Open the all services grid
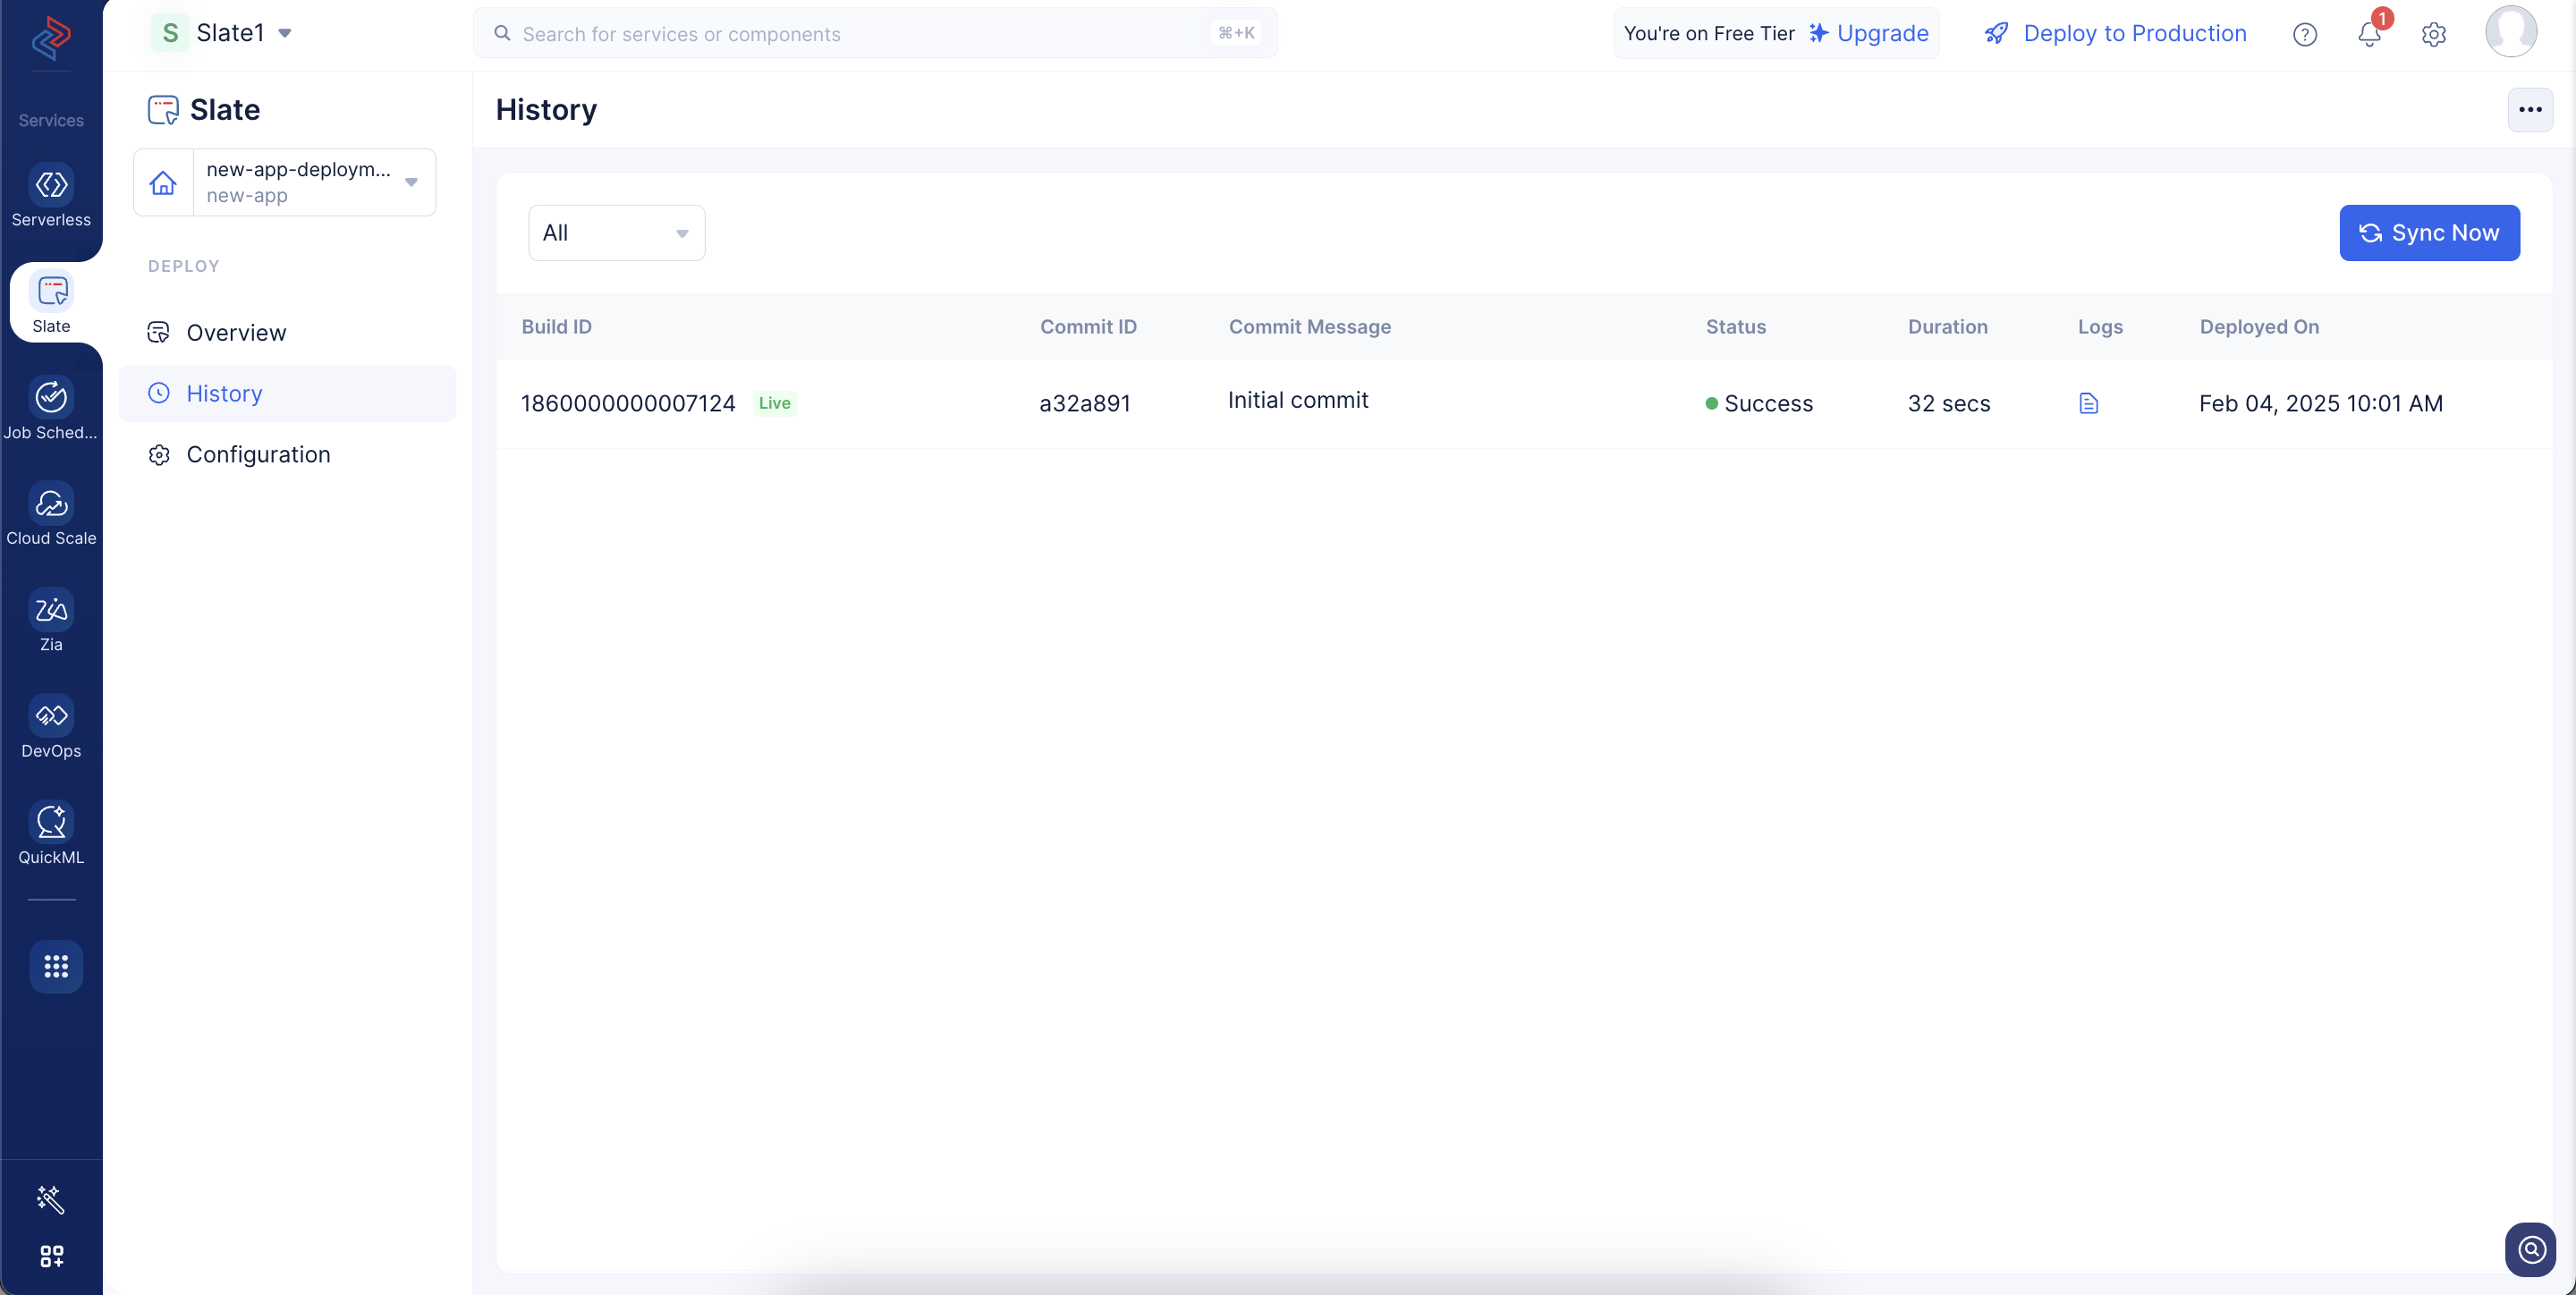Viewport: 2576px width, 1295px height. (56, 966)
